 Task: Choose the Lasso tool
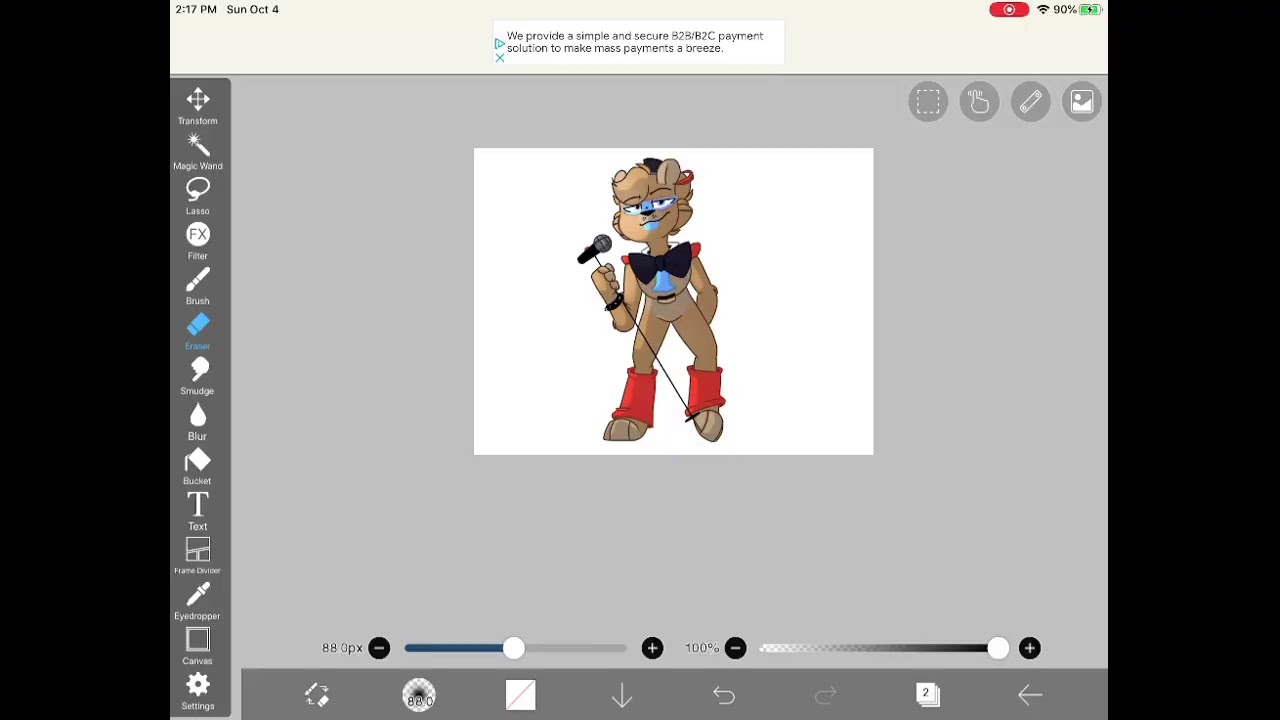click(x=197, y=196)
